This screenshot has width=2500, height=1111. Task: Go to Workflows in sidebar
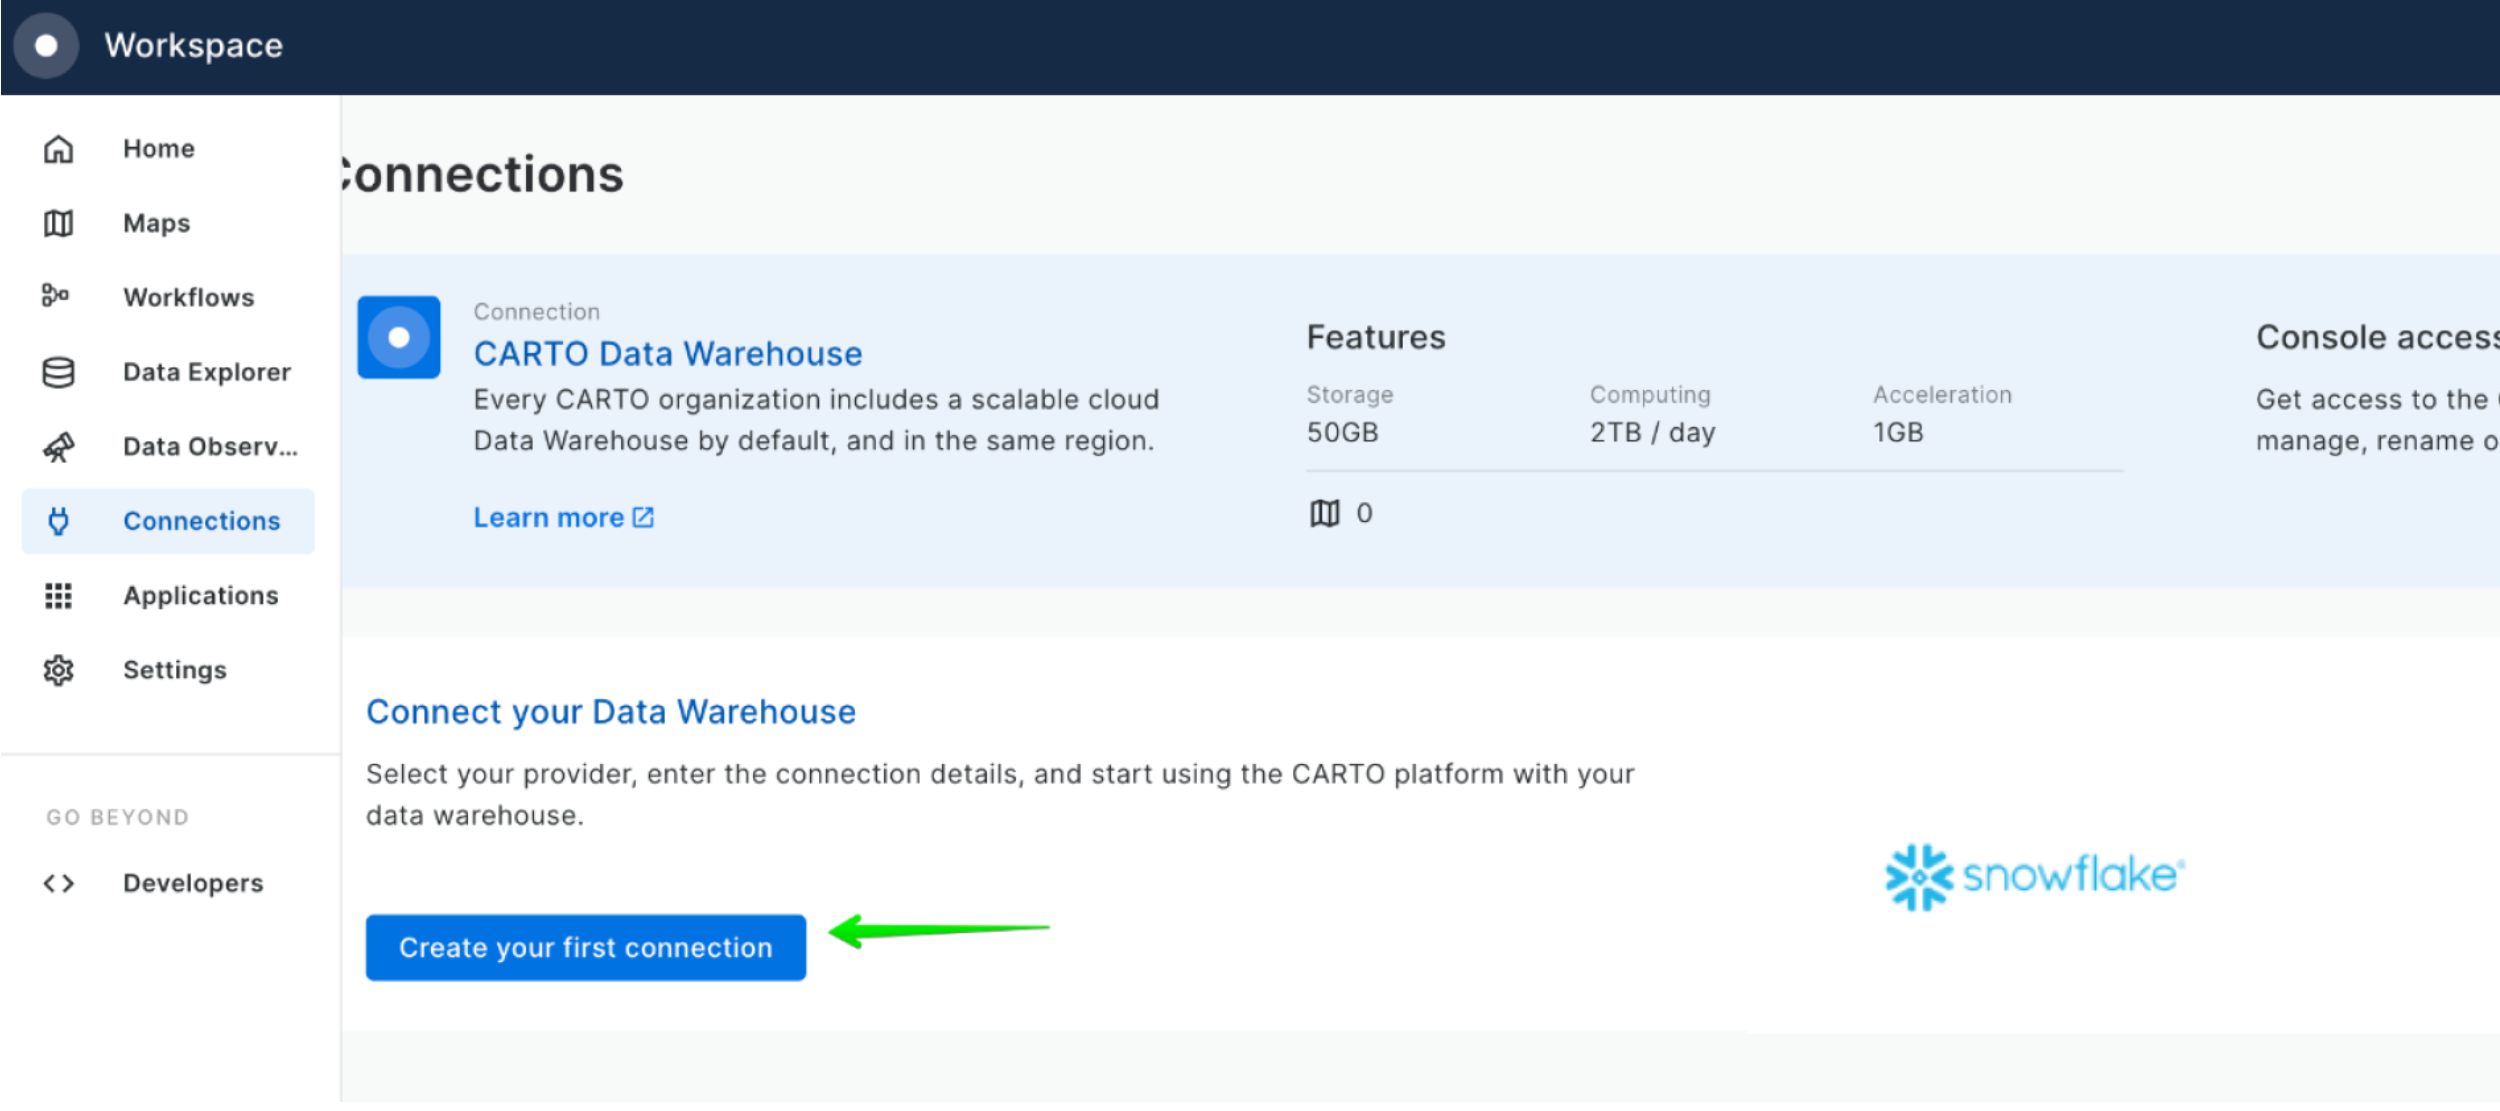[x=188, y=297]
